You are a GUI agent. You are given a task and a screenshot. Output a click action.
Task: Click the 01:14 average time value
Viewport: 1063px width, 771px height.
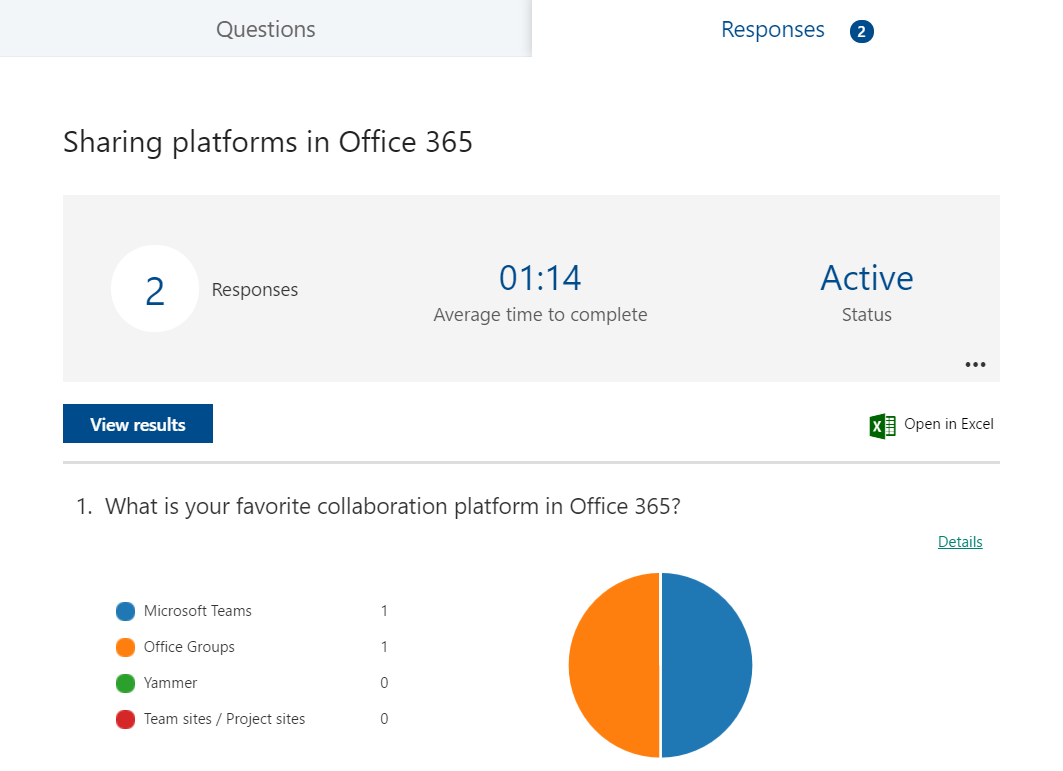tap(540, 278)
